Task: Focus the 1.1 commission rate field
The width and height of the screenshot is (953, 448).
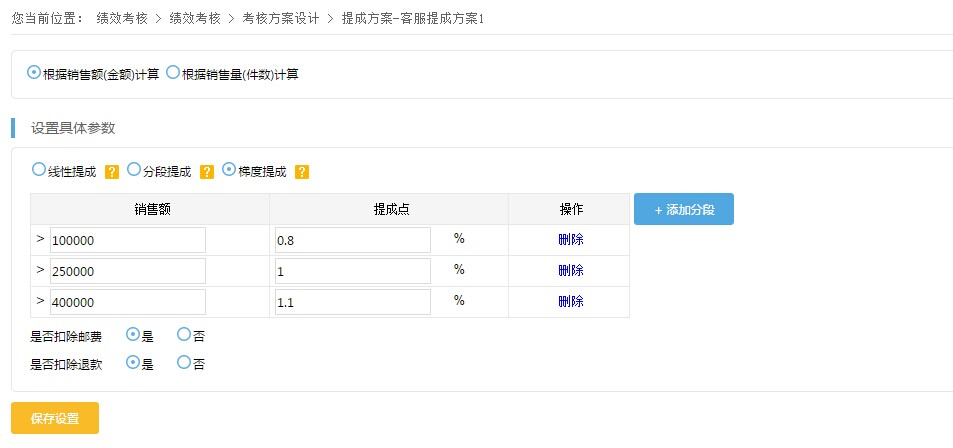Action: point(353,302)
